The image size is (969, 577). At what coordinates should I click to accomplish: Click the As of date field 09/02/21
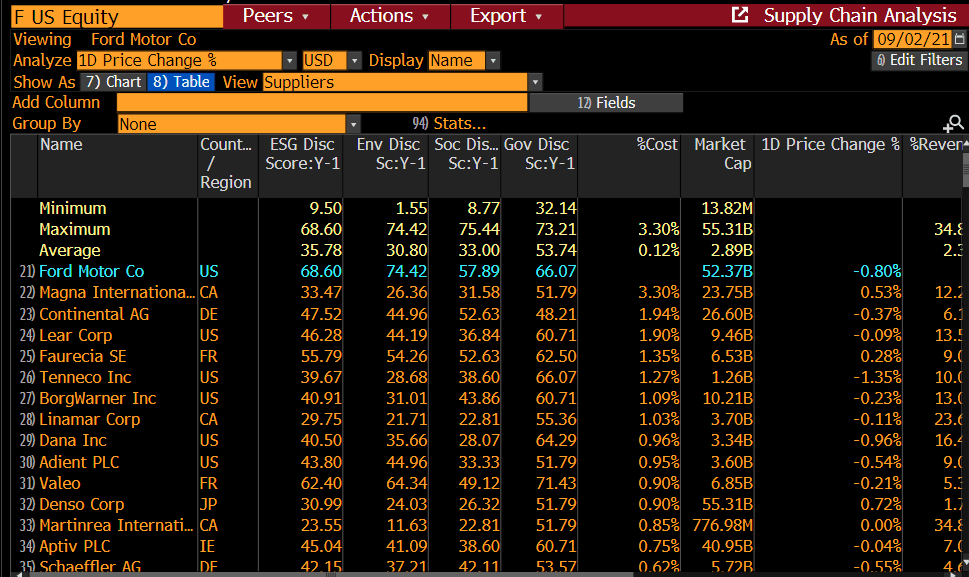point(913,39)
